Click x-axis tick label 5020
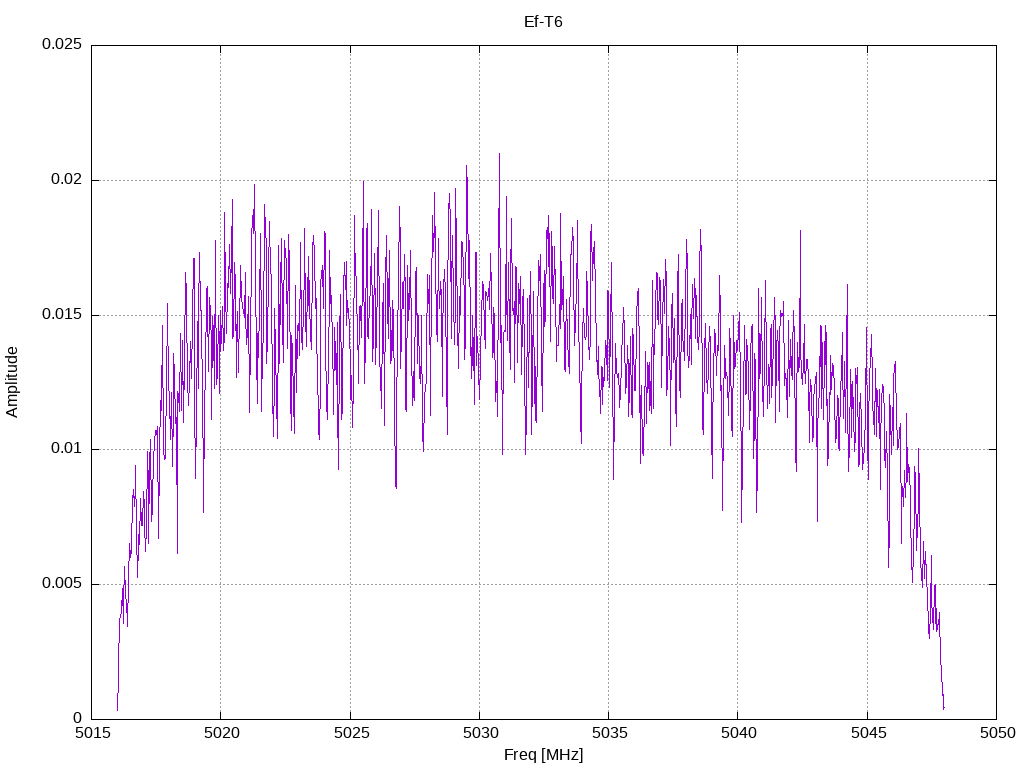This screenshot has width=1024, height=768. pos(222,733)
